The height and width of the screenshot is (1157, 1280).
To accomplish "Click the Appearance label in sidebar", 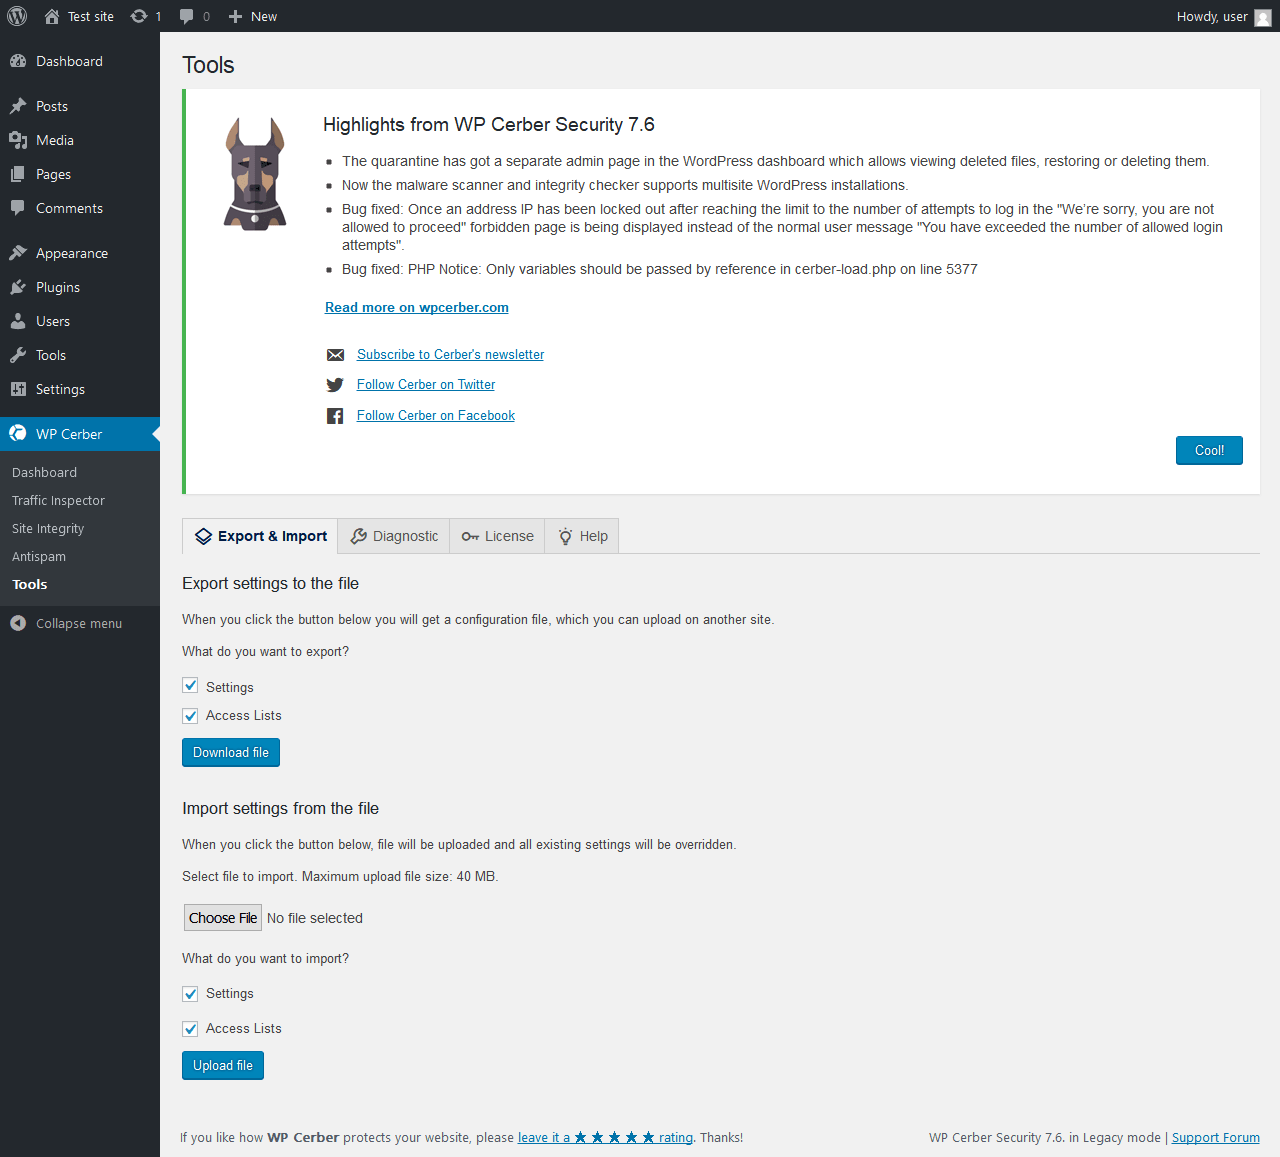I will [72, 253].
